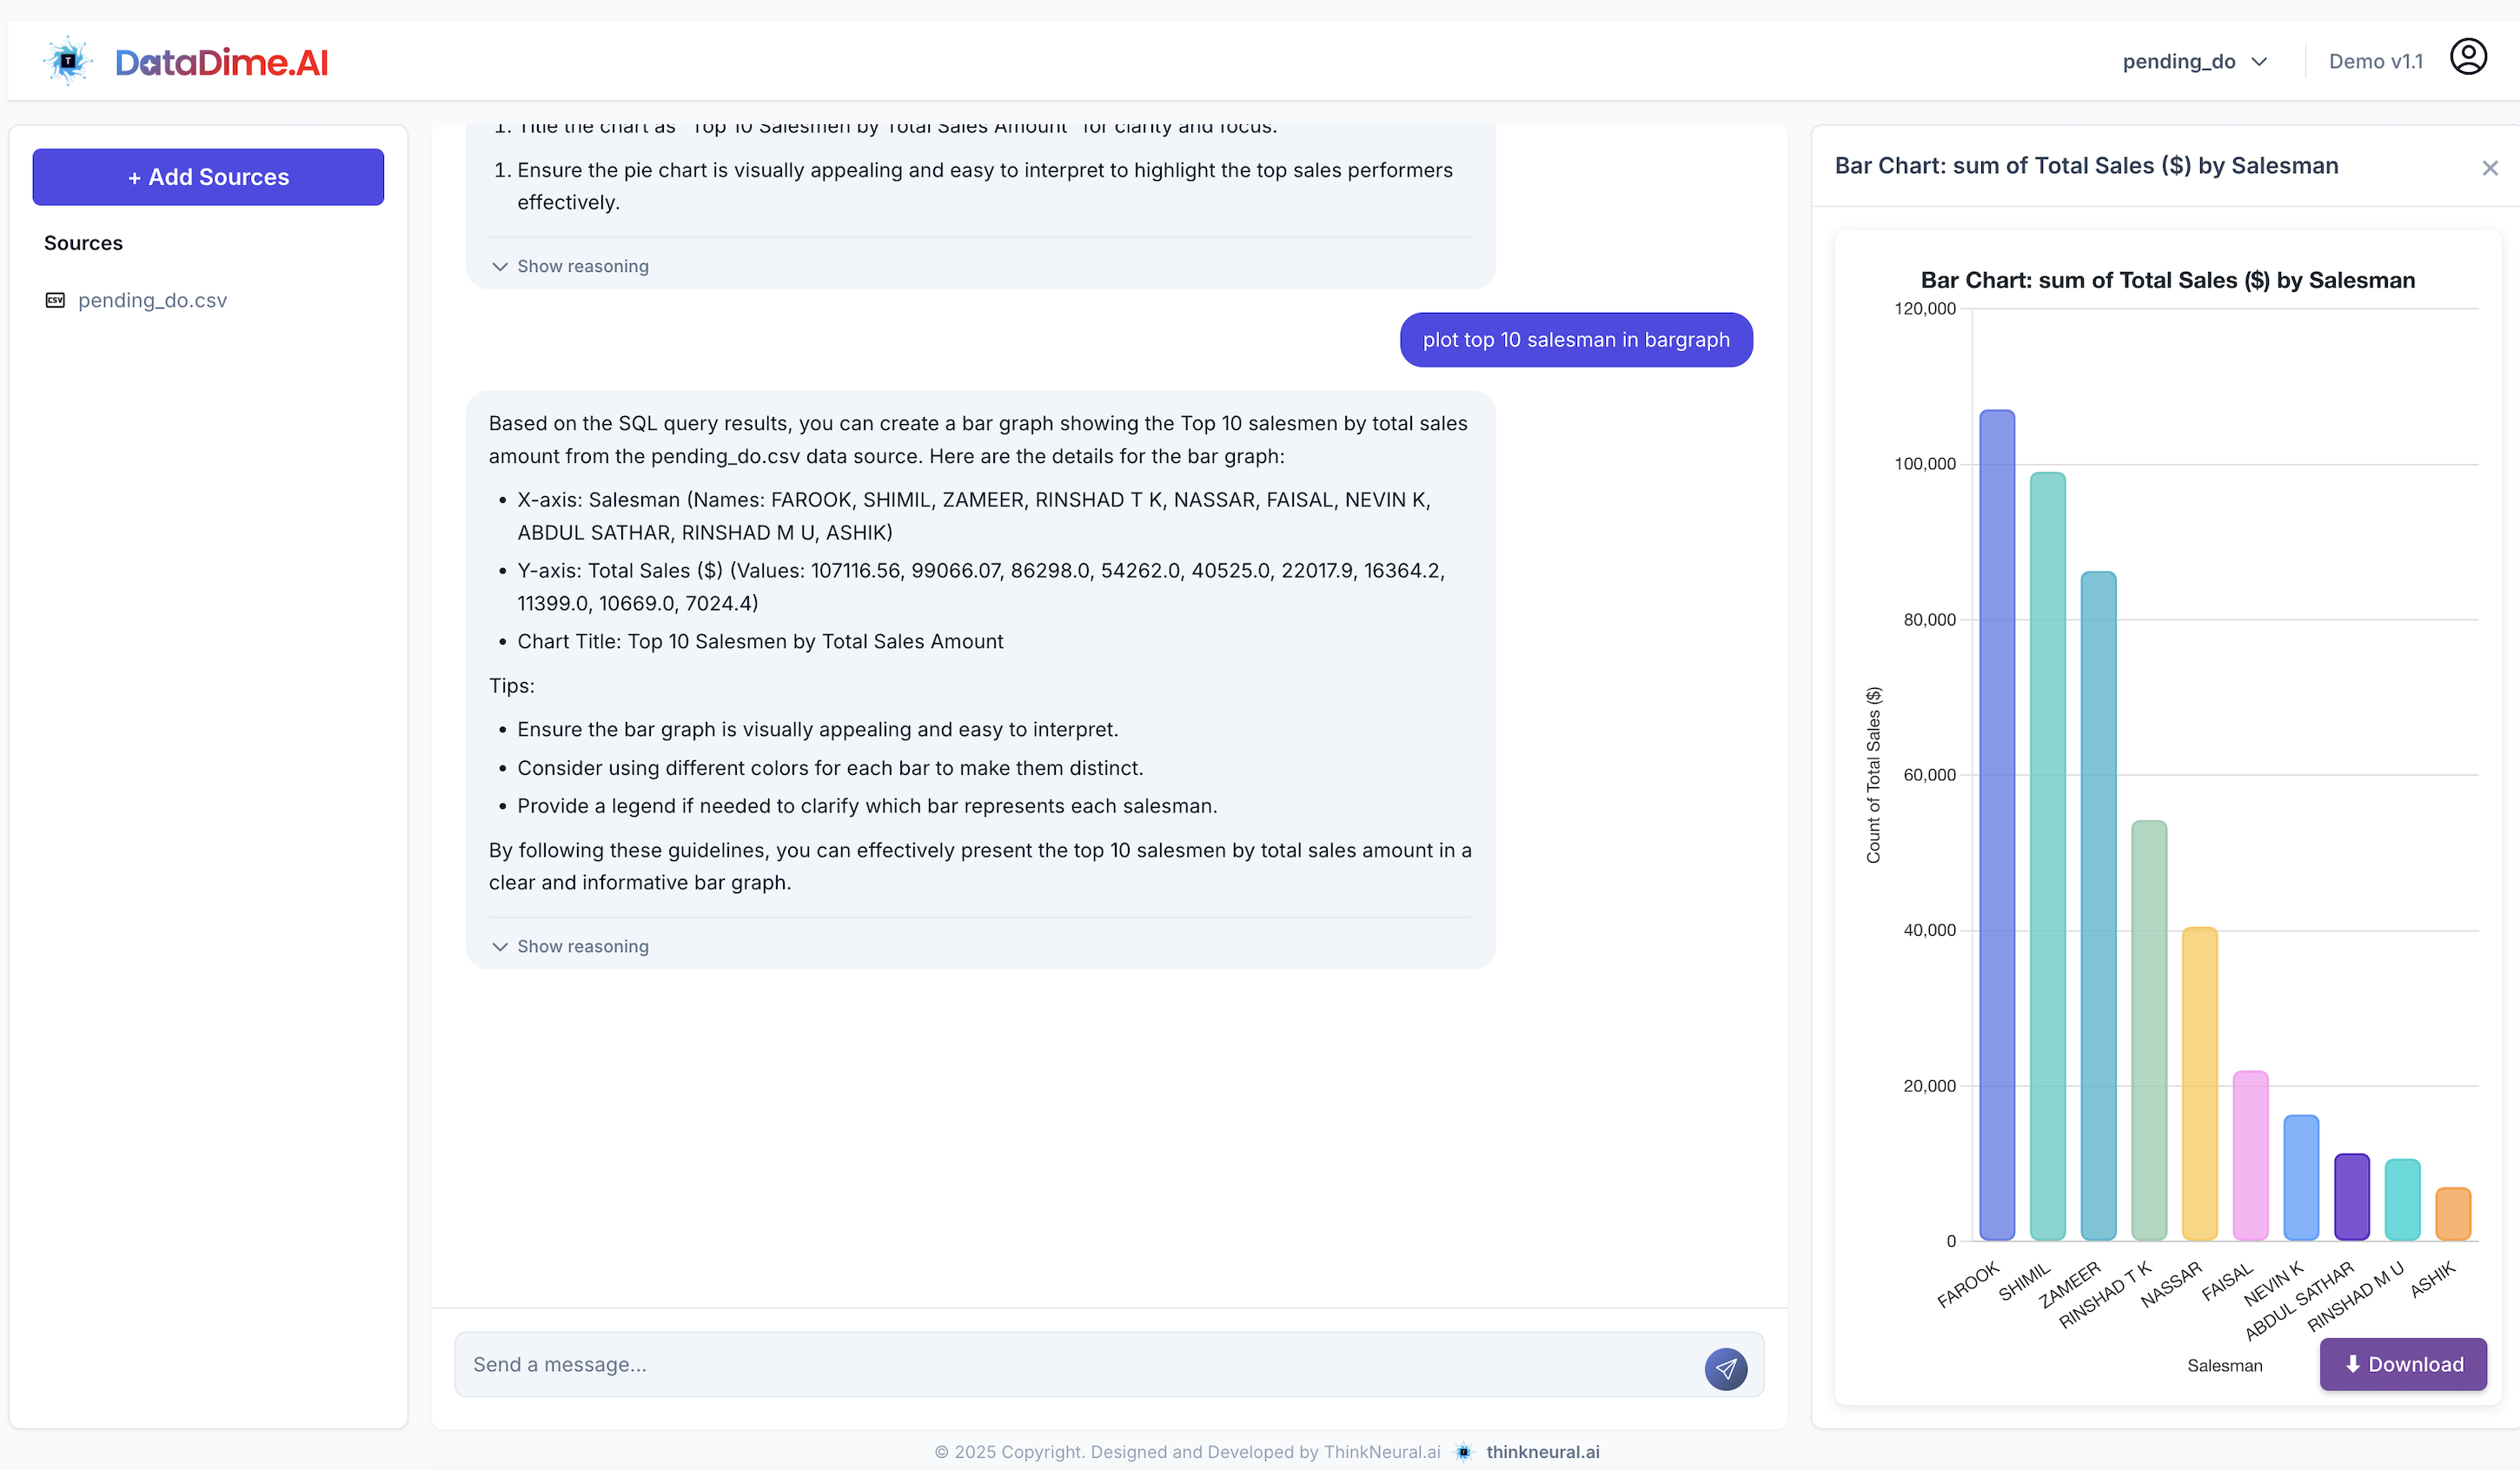The width and height of the screenshot is (2520, 1470).
Task: Click the download arrow icon on Download button
Action: (2352, 1364)
